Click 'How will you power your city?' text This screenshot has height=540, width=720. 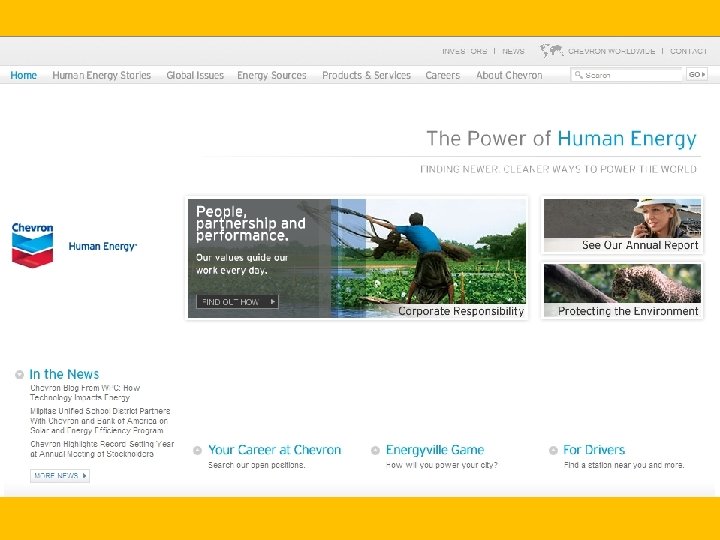(442, 465)
